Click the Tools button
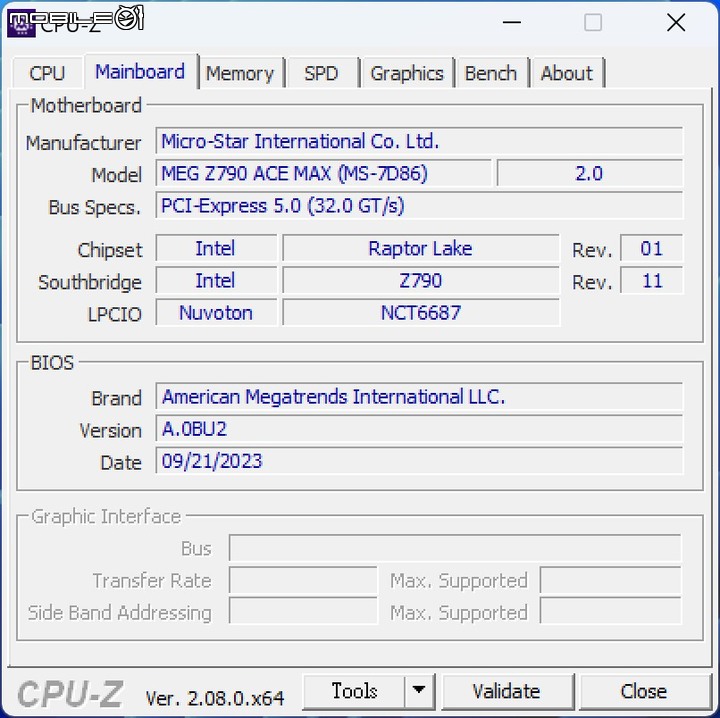 click(354, 691)
